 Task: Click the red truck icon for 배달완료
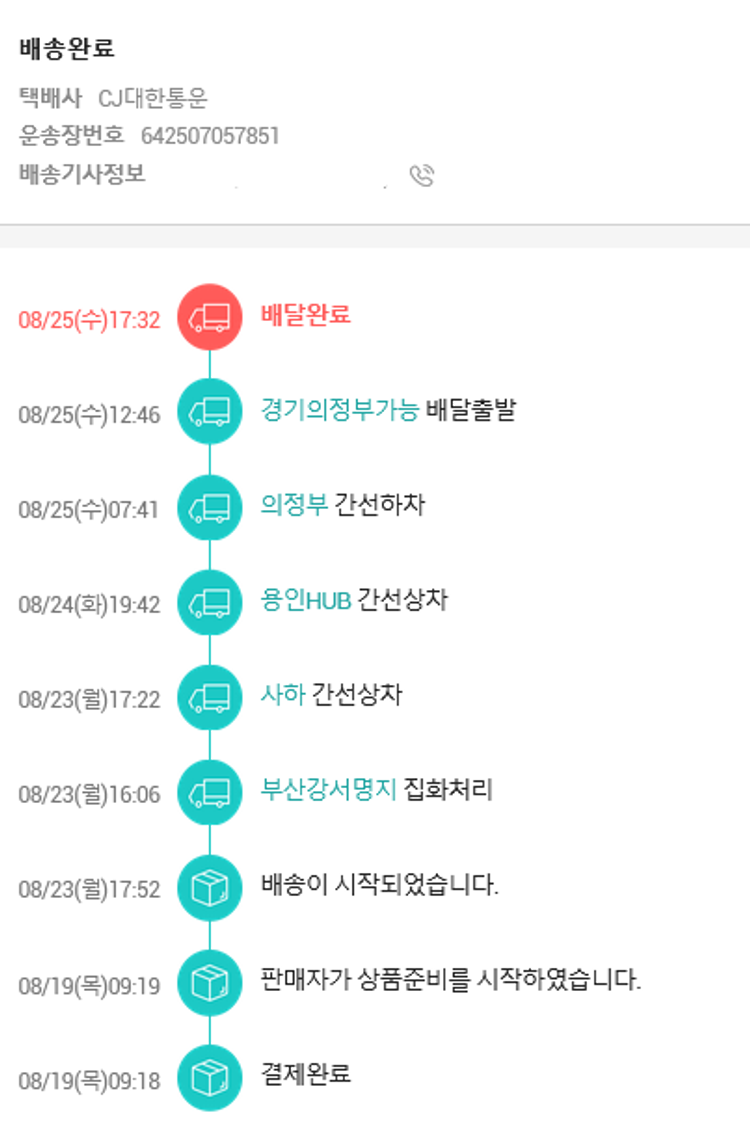point(209,317)
